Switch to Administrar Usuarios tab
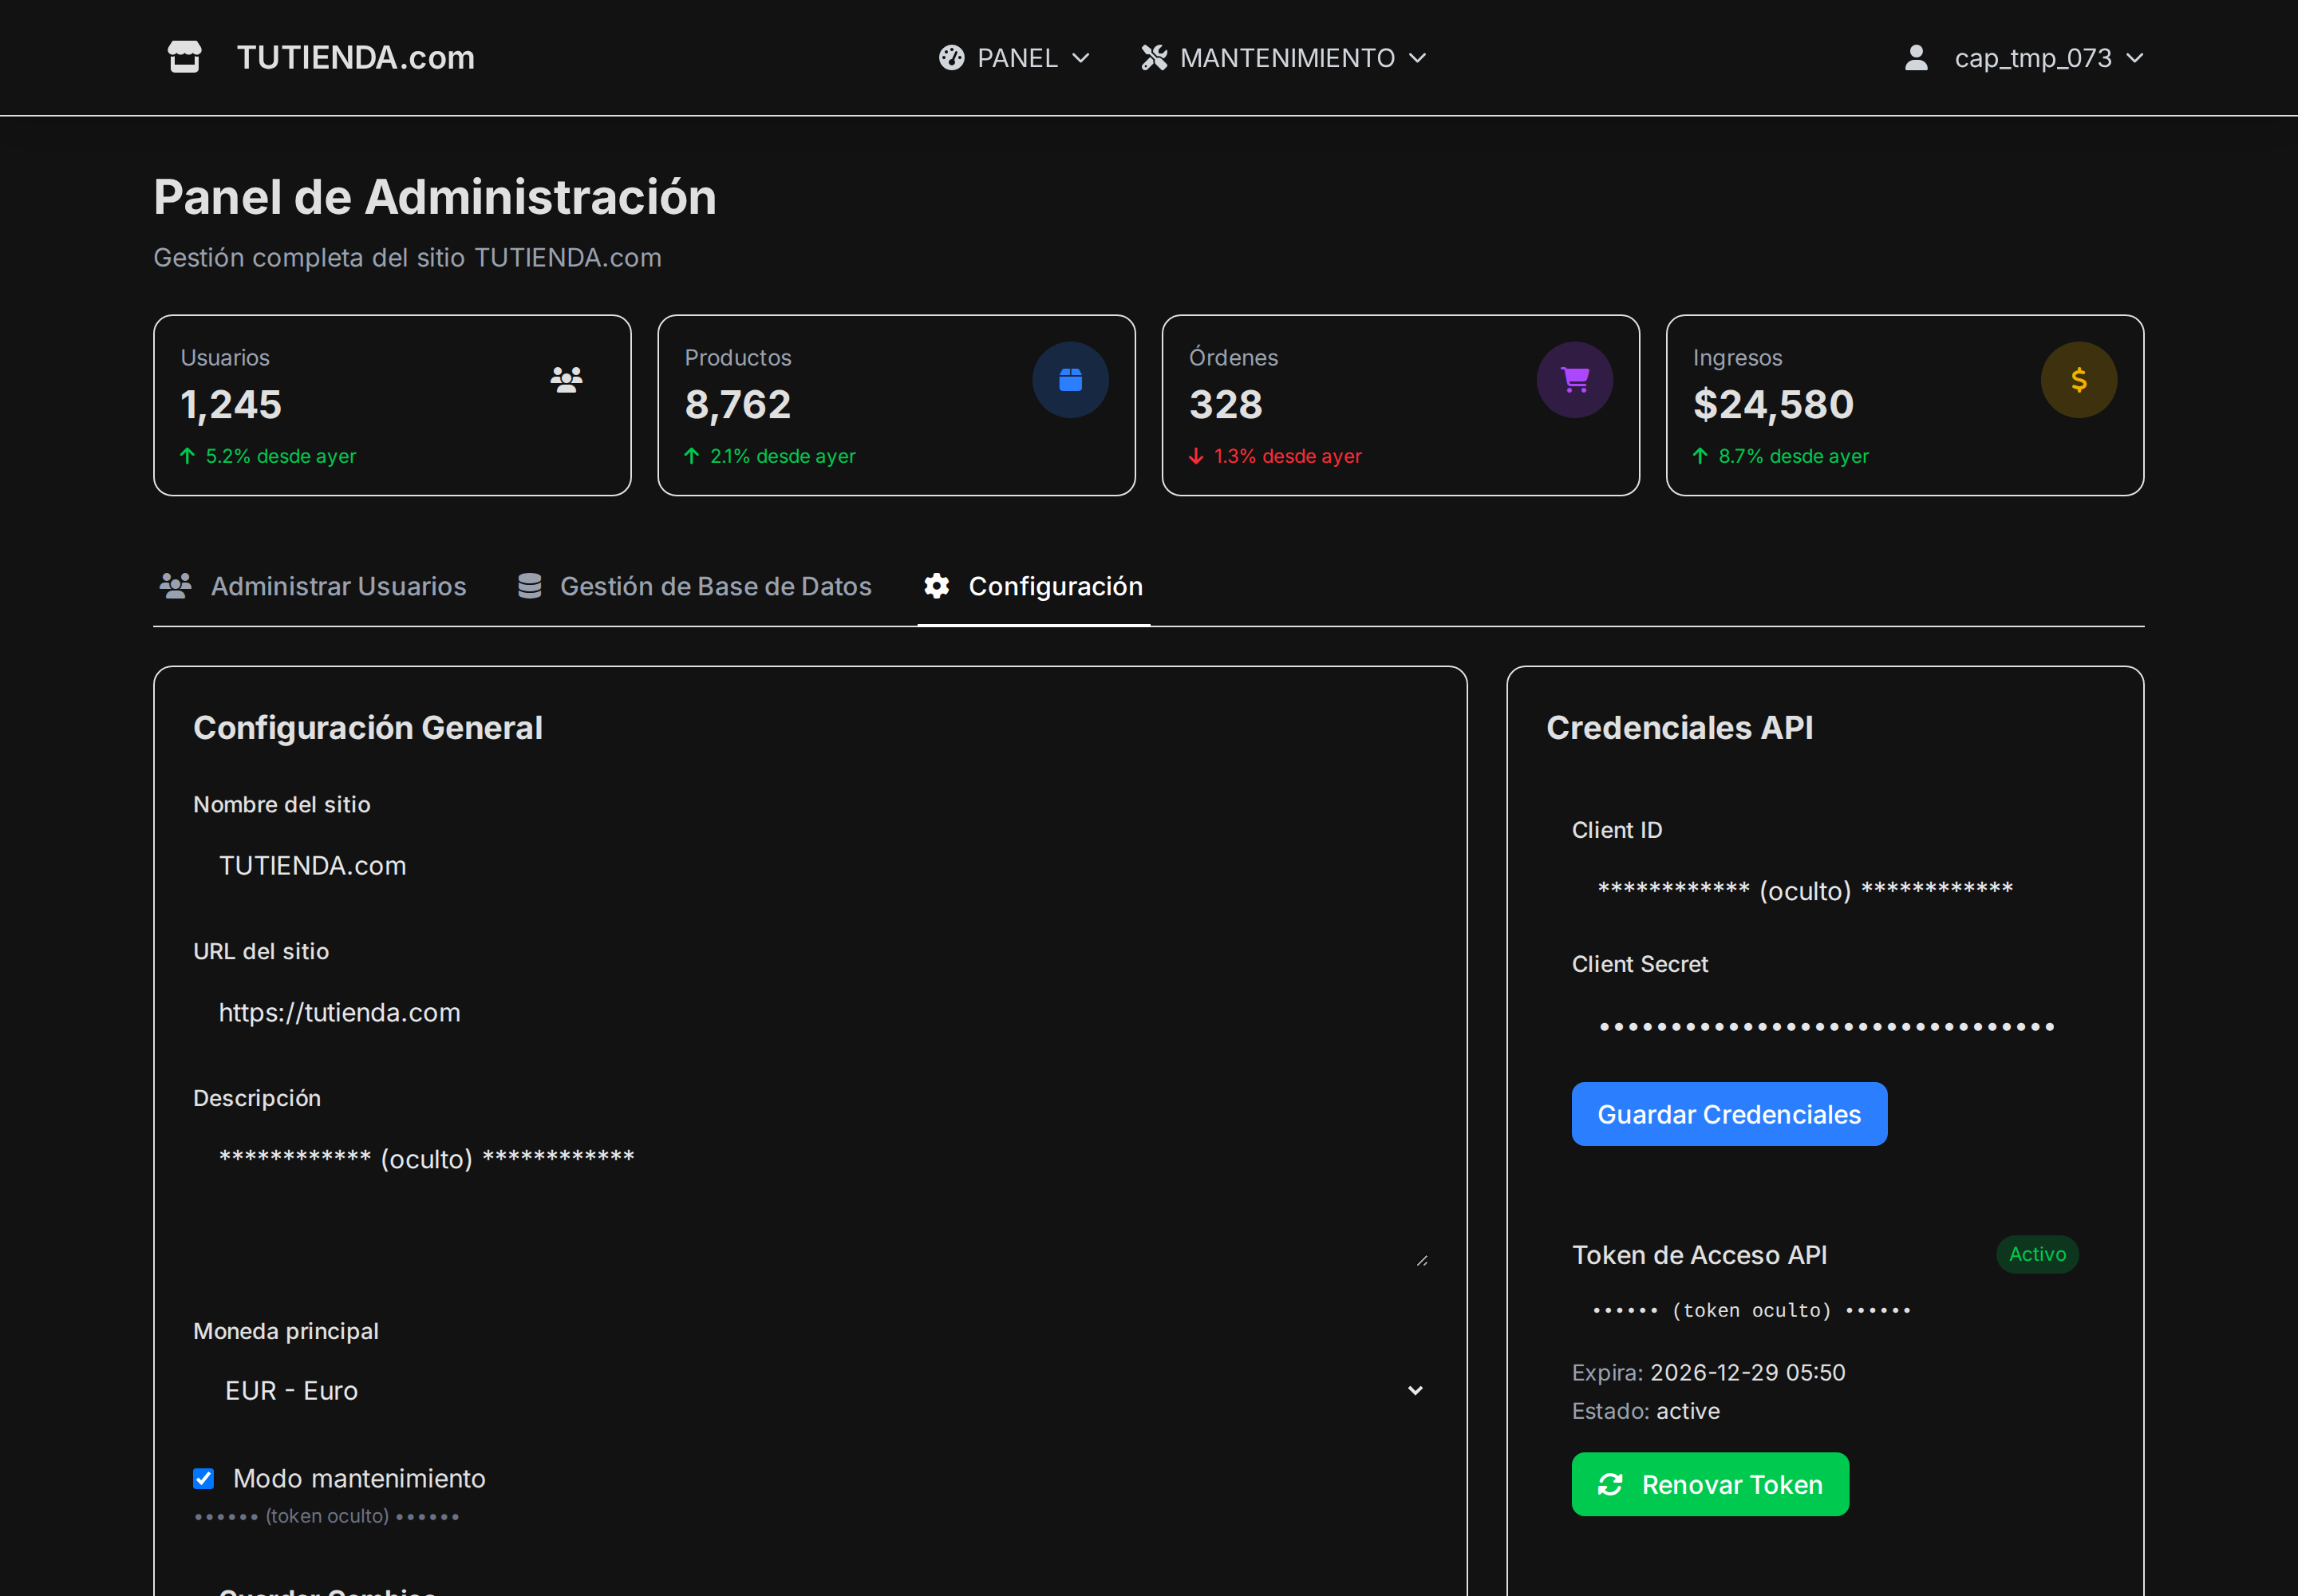The image size is (2298, 1596). pos(313,586)
